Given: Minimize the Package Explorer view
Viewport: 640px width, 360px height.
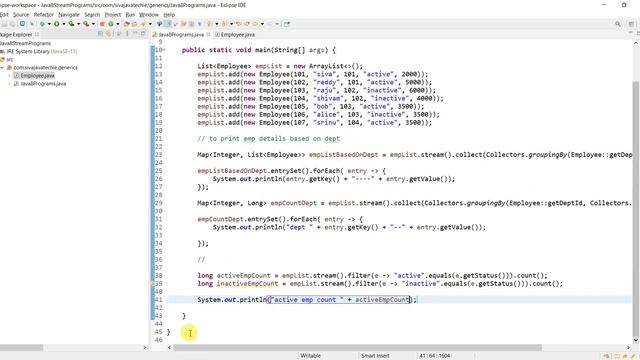Looking at the screenshot, I should pos(135,34).
